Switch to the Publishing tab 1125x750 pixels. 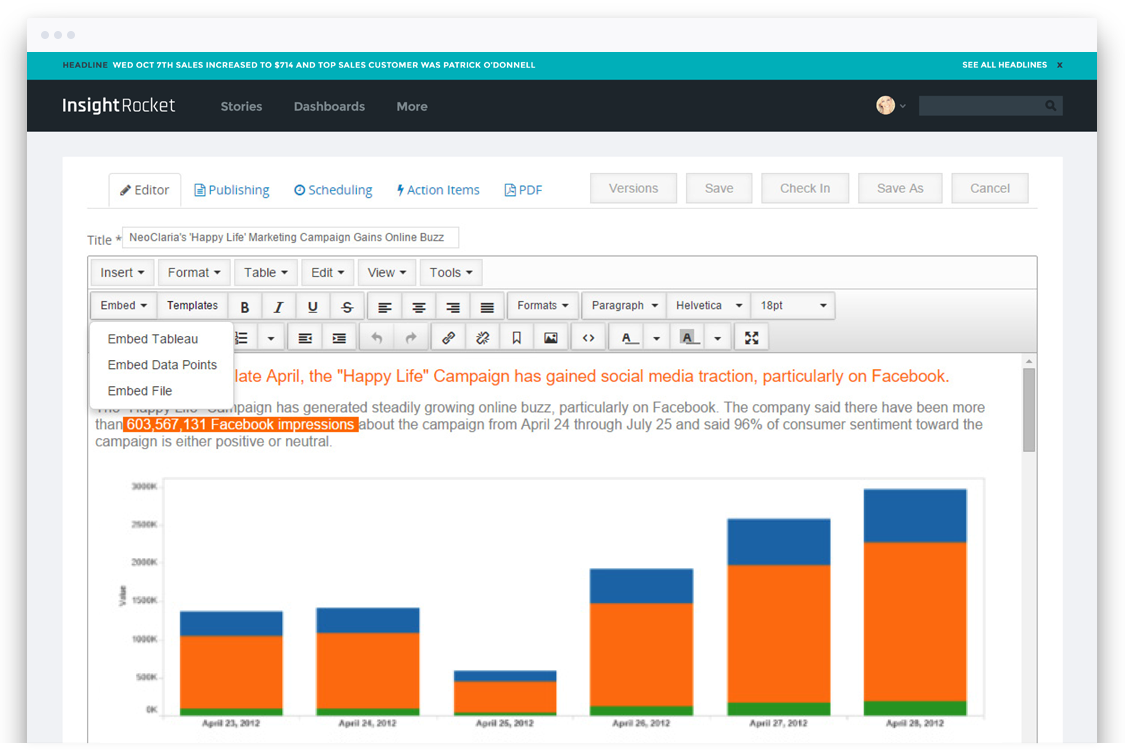coord(232,190)
